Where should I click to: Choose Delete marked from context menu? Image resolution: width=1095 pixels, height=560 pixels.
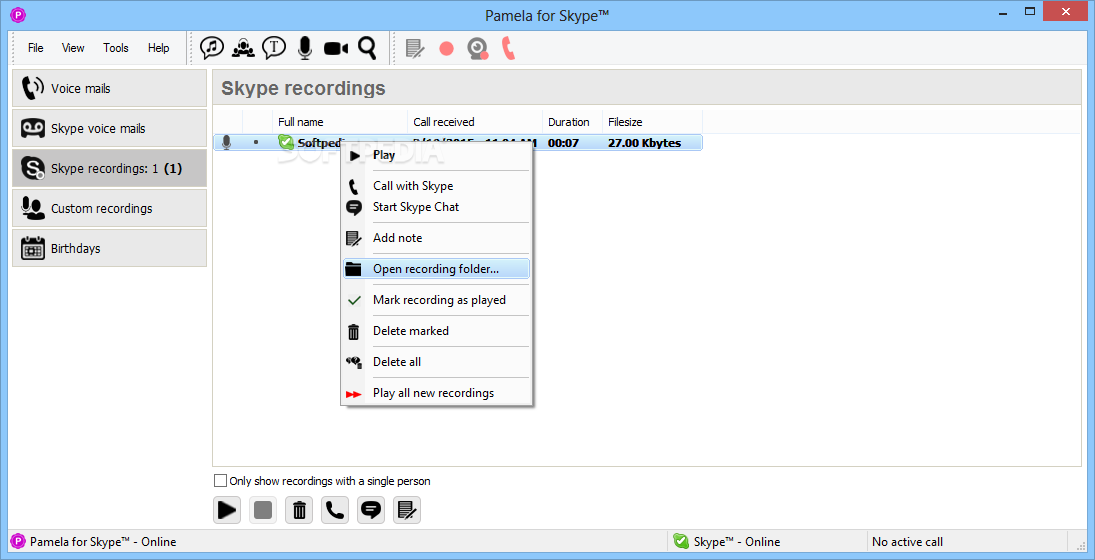click(436, 331)
